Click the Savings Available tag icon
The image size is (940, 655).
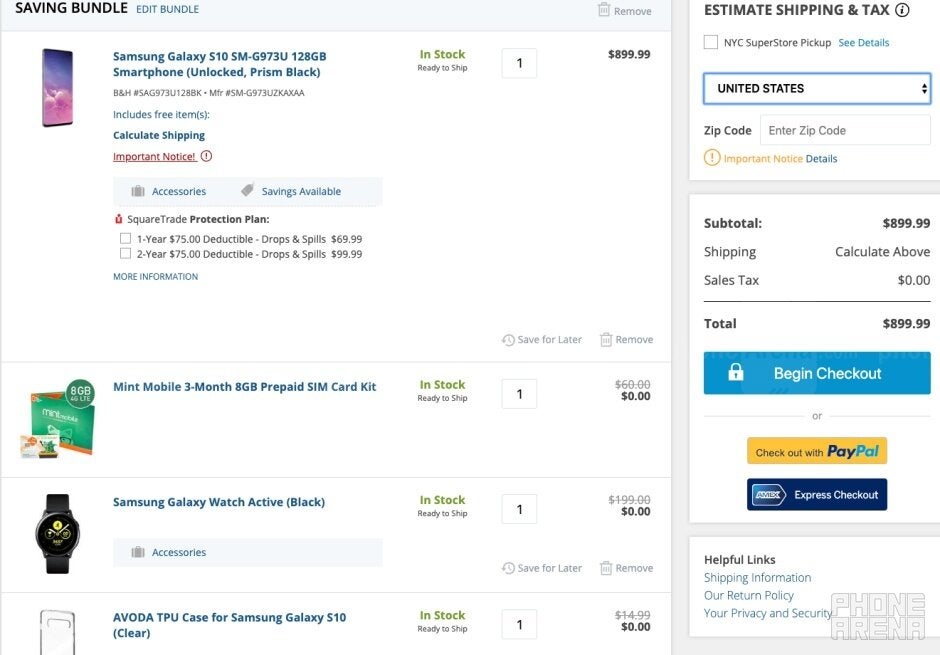pyautogui.click(x=247, y=190)
